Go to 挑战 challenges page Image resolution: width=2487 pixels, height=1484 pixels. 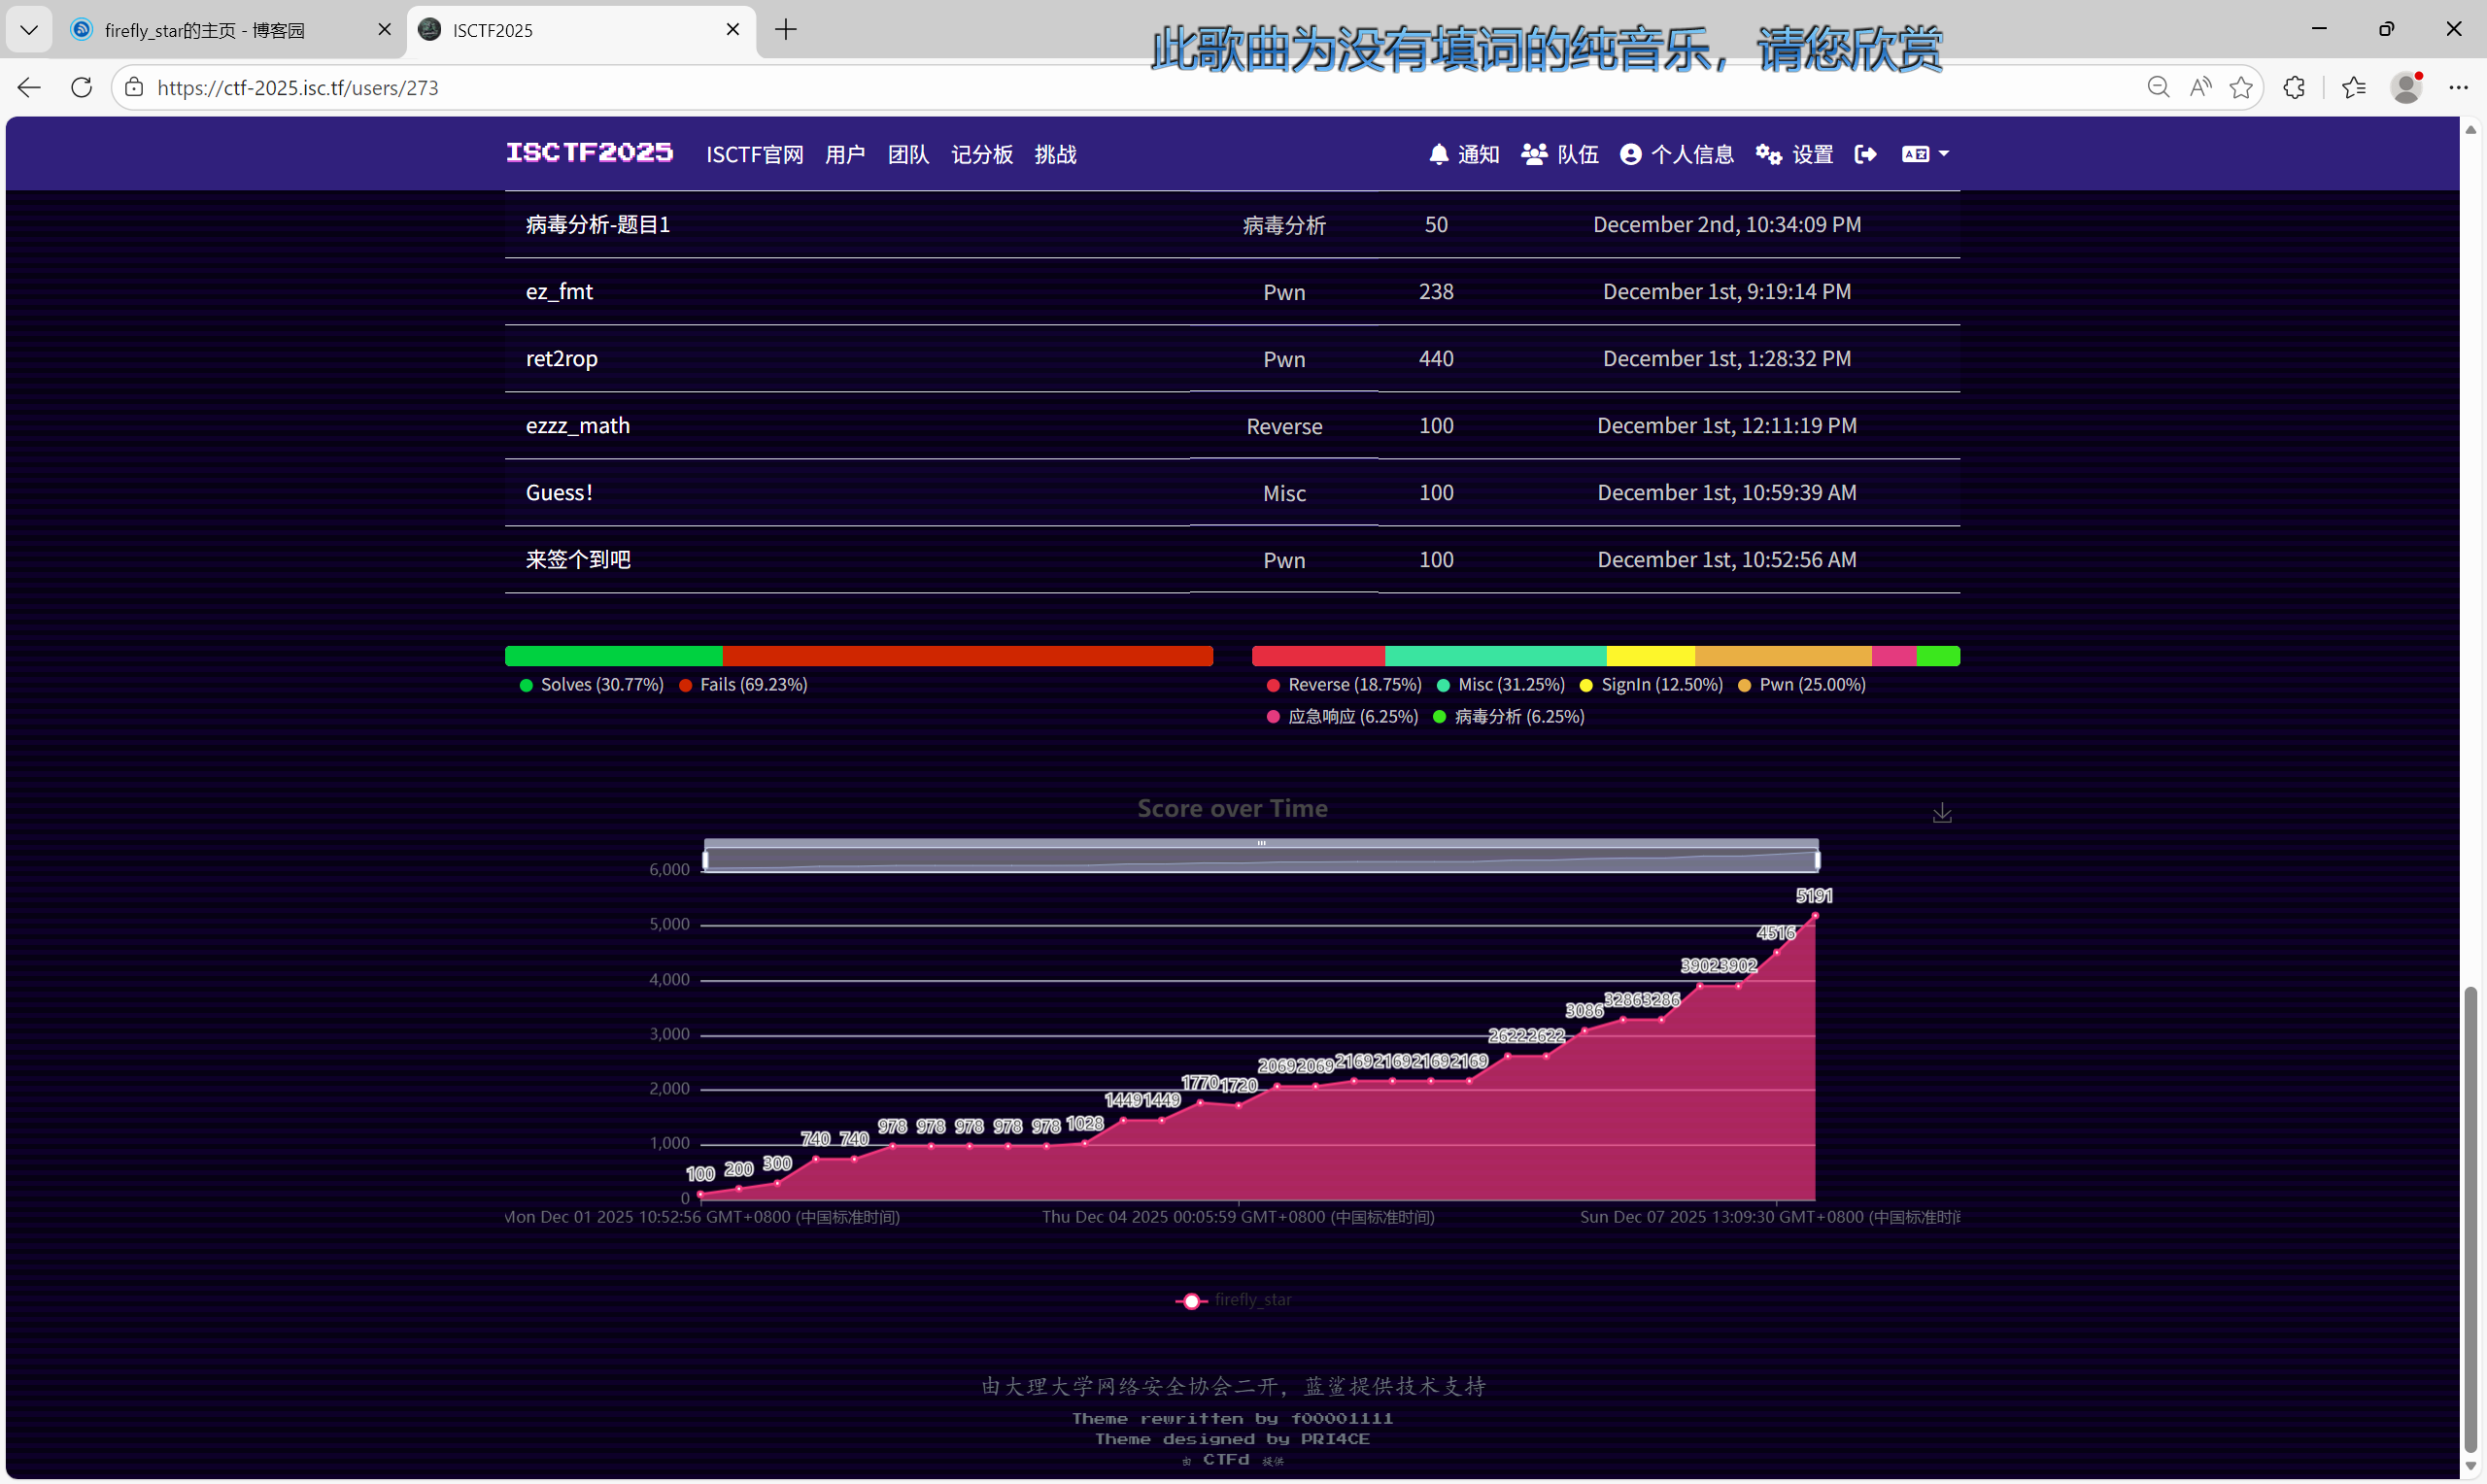pyautogui.click(x=1055, y=154)
